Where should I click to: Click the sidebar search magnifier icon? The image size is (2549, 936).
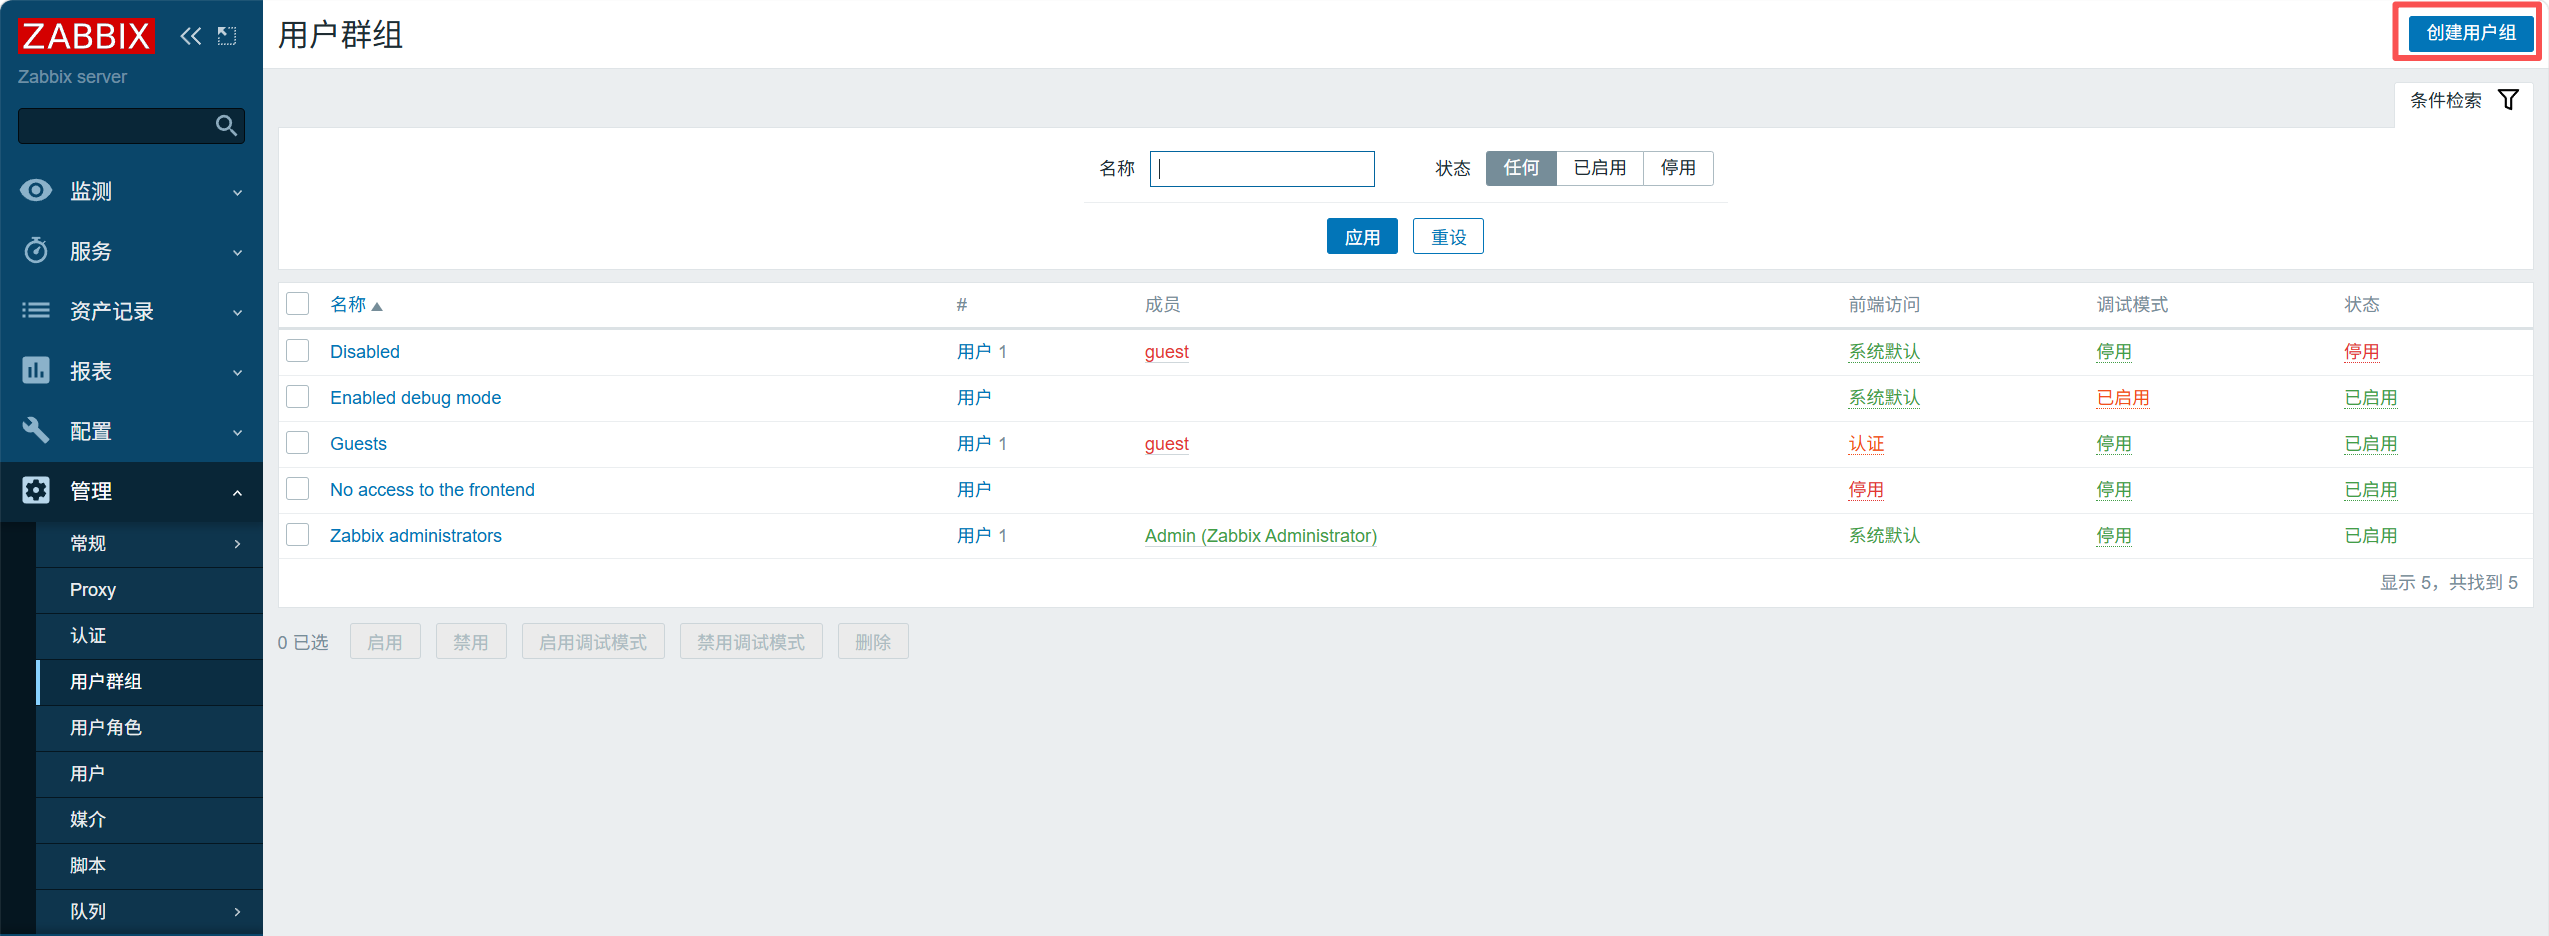coord(227,126)
